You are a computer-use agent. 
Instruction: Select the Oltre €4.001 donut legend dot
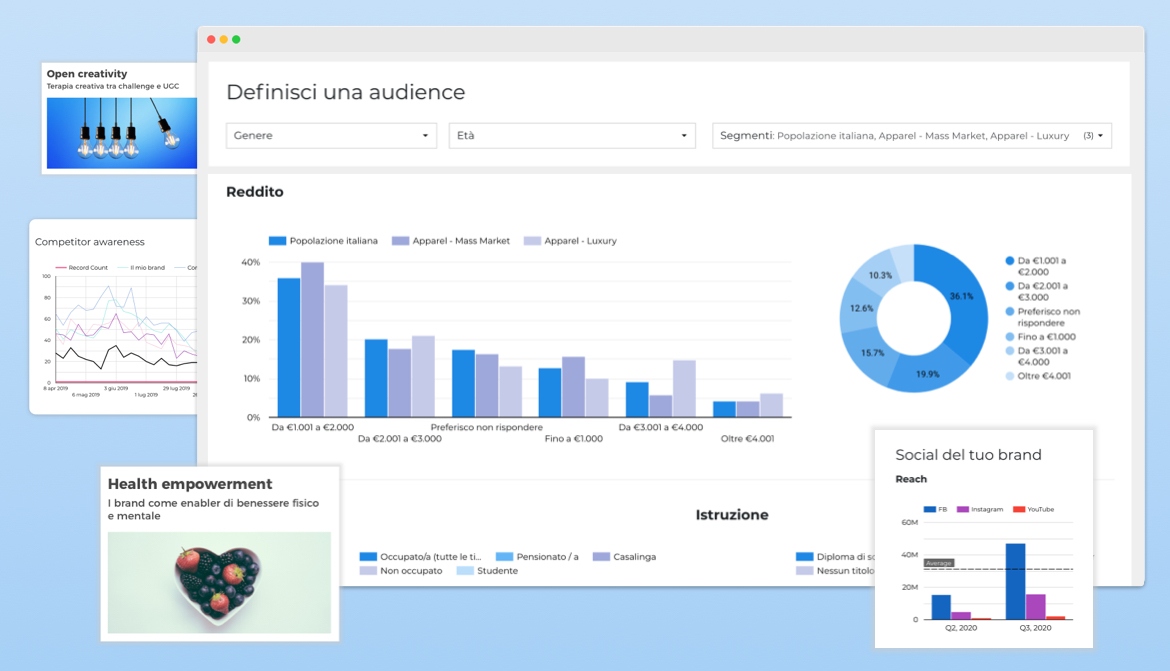click(x=1010, y=376)
